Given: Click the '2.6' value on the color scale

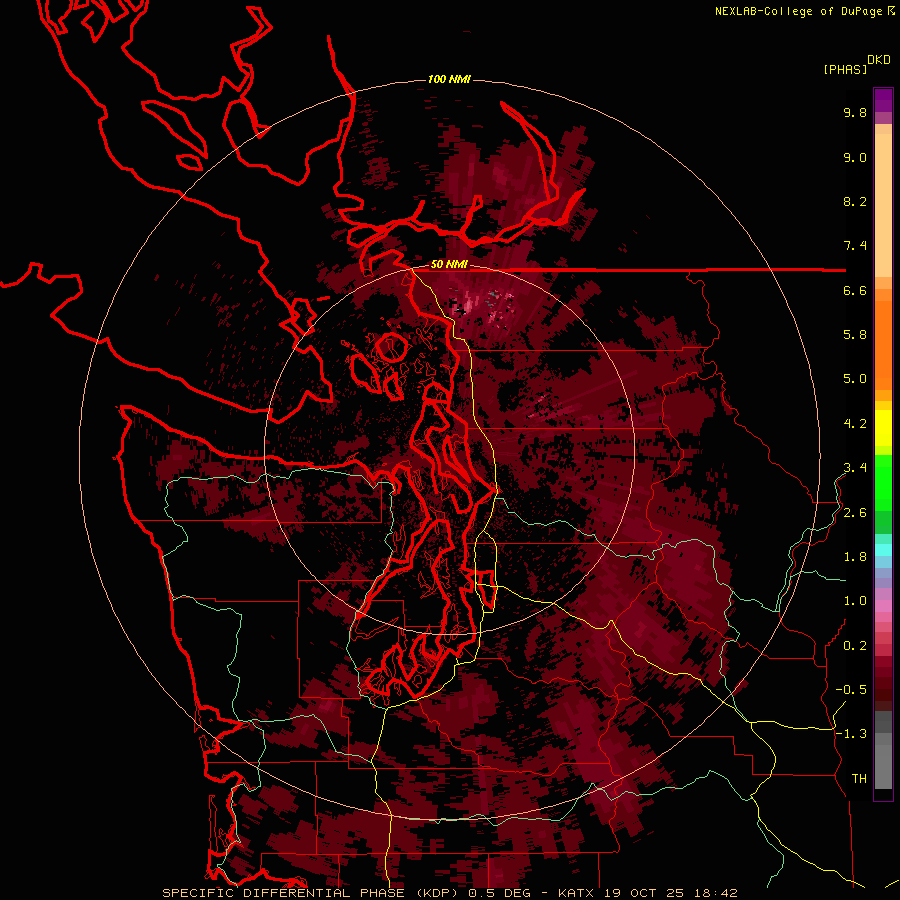Looking at the screenshot, I should click(x=855, y=513).
